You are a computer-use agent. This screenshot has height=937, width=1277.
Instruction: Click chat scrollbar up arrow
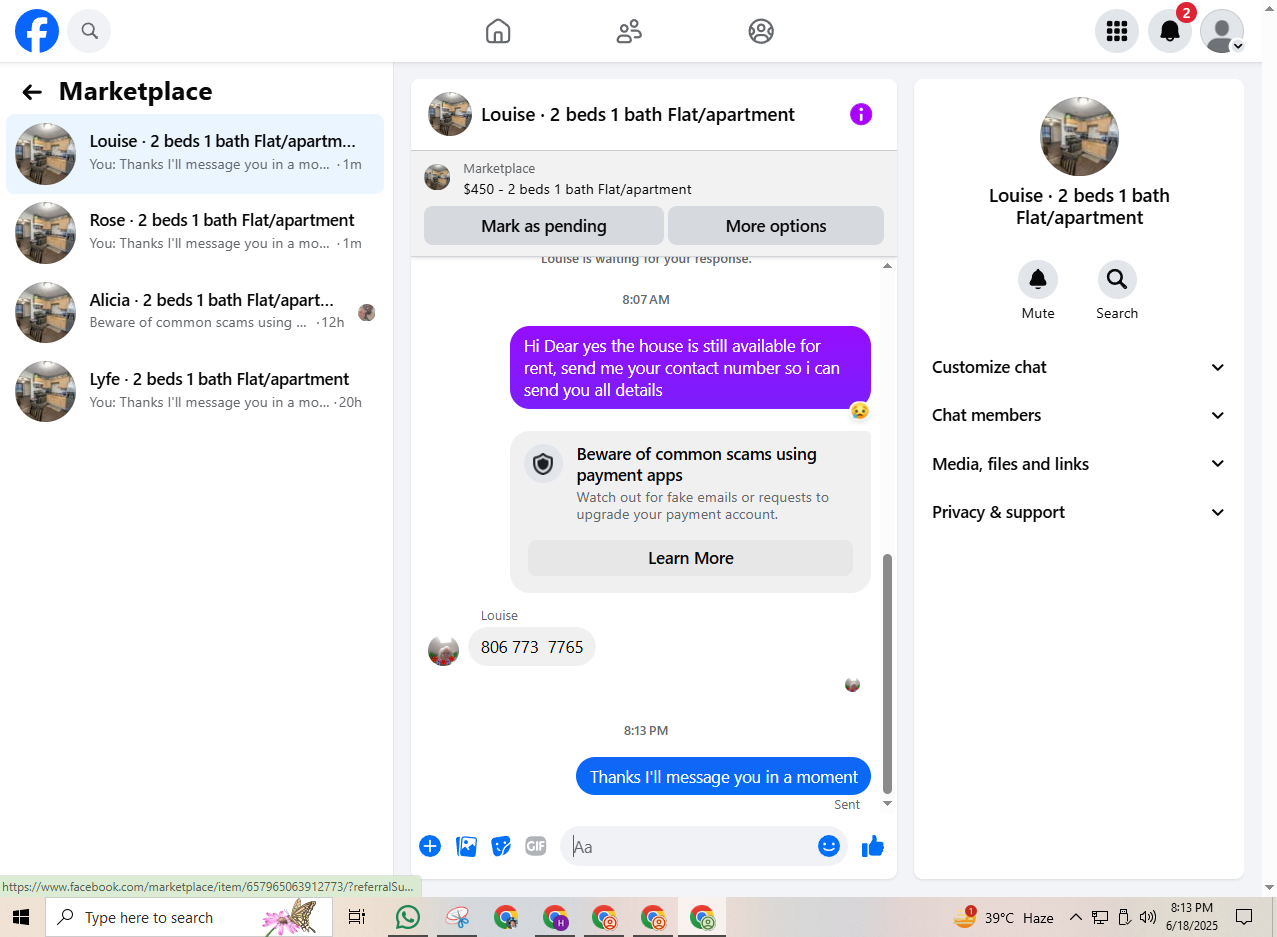tap(887, 265)
